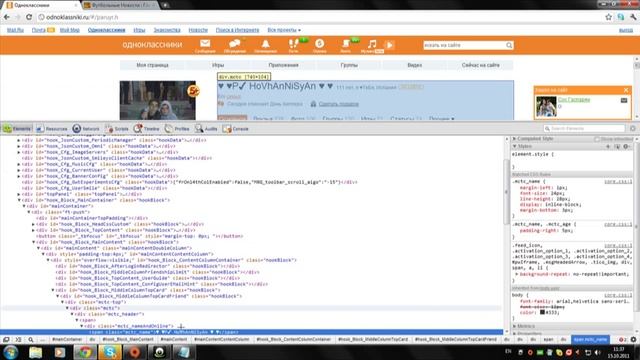Viewport: 640px width, 360px height.
Task: Add a new style rule plus icon
Action: click(x=608, y=146)
